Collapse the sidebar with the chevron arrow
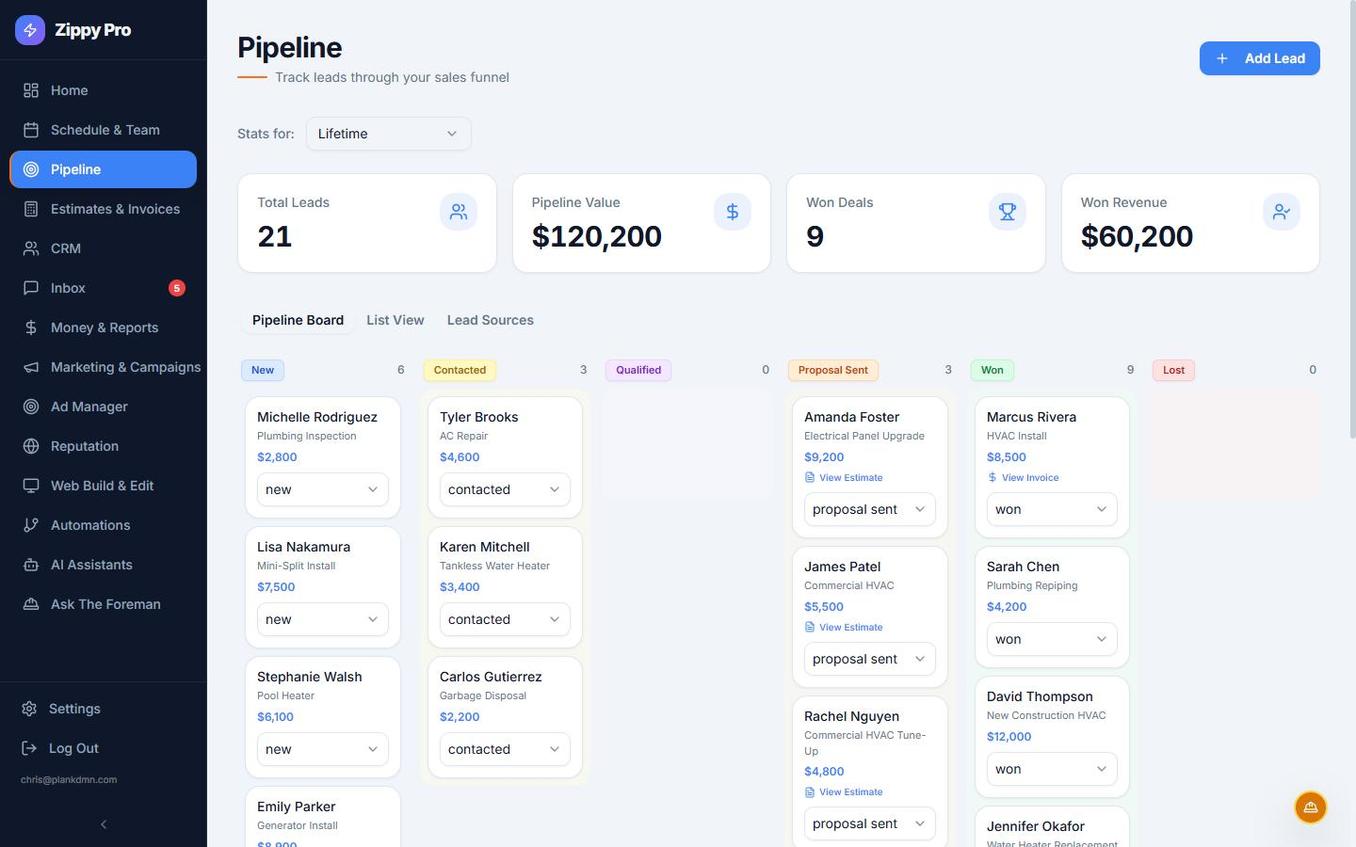The height and width of the screenshot is (847, 1356). tap(103, 825)
